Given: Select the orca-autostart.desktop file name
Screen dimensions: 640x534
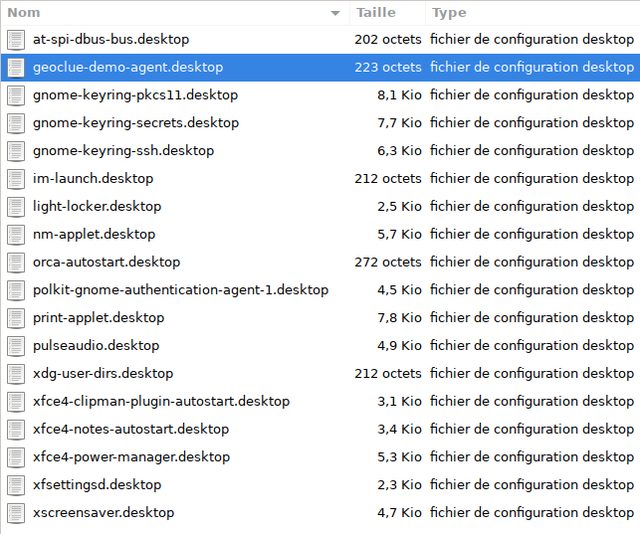Looking at the screenshot, I should click(x=106, y=262).
